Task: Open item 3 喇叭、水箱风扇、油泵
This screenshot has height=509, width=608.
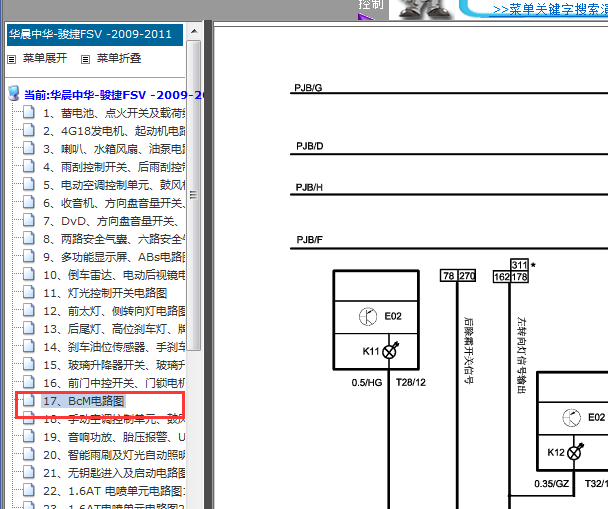Action: pos(114,149)
